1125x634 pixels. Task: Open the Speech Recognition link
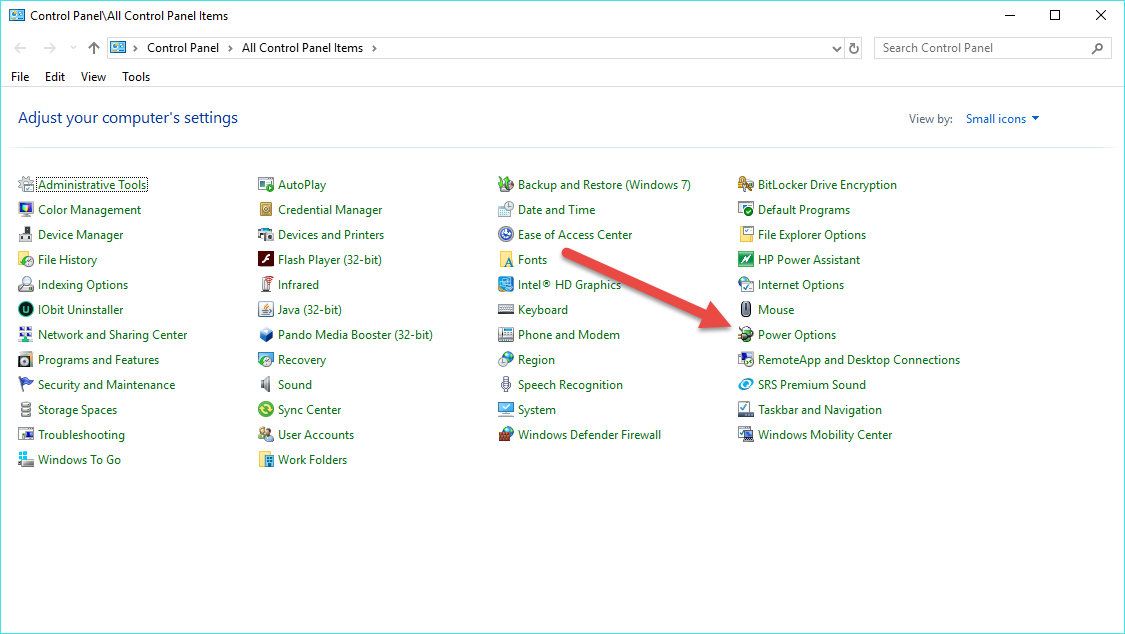pos(570,384)
